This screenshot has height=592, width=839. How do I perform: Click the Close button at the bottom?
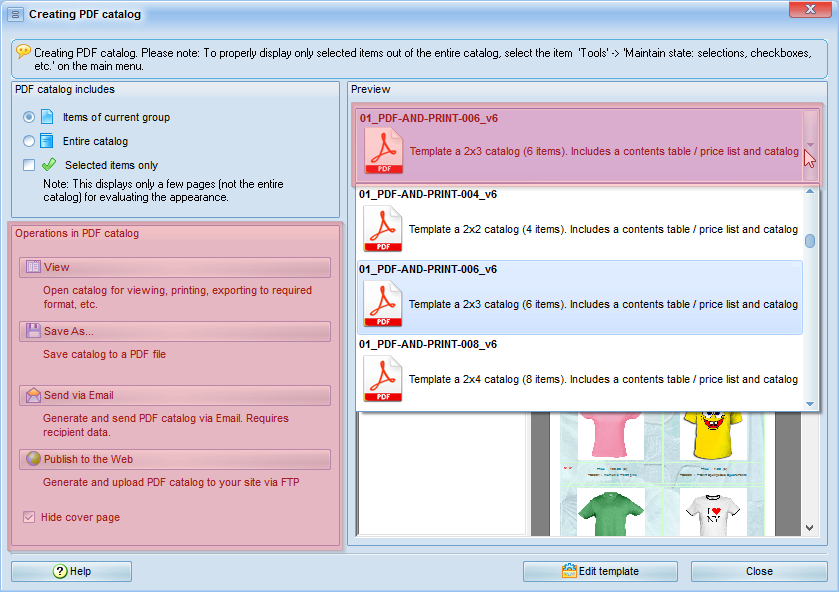click(x=759, y=571)
